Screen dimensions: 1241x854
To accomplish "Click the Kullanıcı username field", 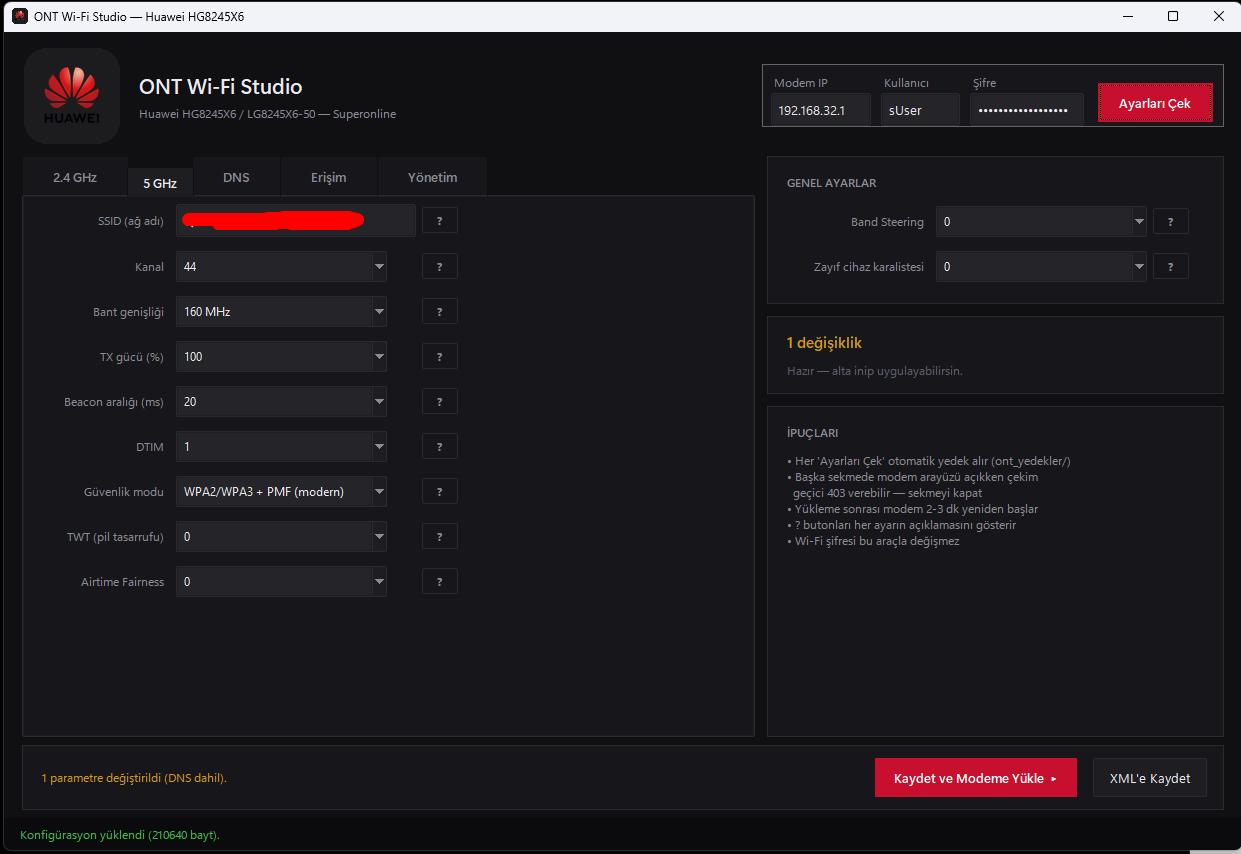I will [x=920, y=110].
